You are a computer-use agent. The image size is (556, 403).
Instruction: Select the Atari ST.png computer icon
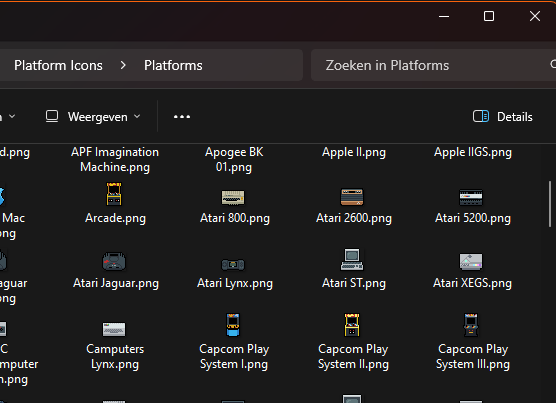pos(352,259)
